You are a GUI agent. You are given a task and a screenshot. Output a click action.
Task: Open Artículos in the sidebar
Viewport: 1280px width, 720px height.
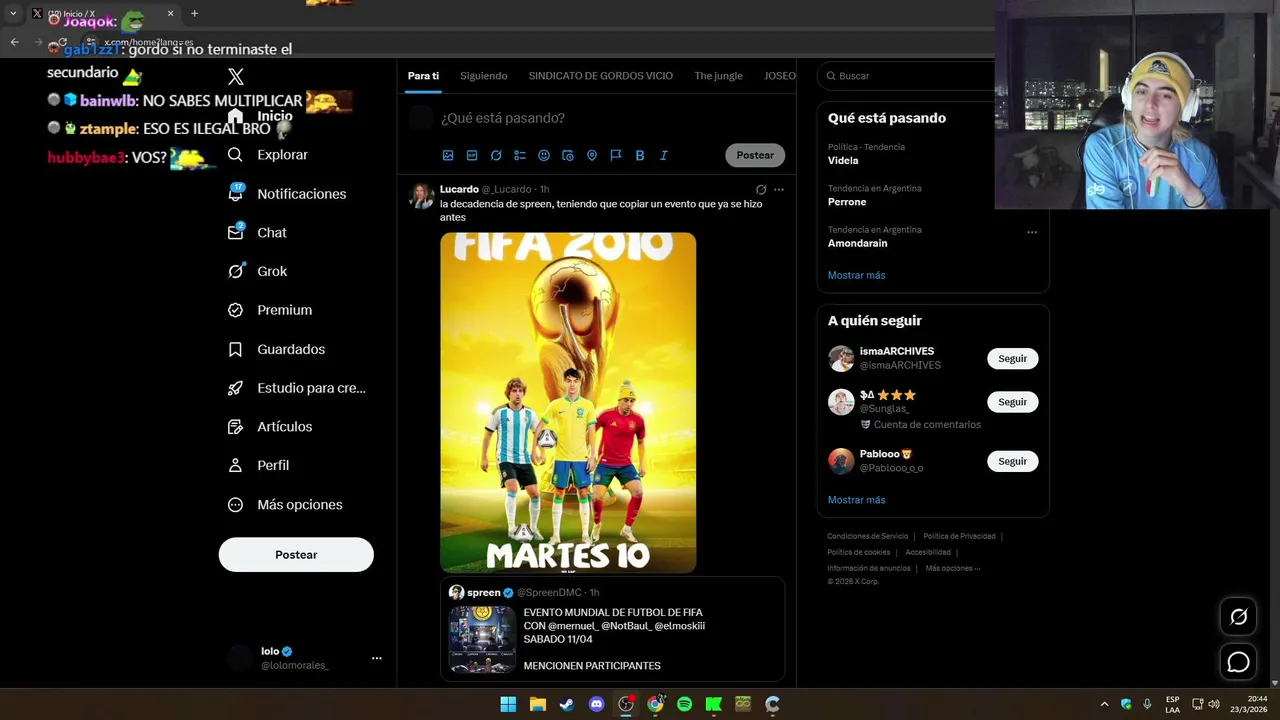[x=269, y=427]
